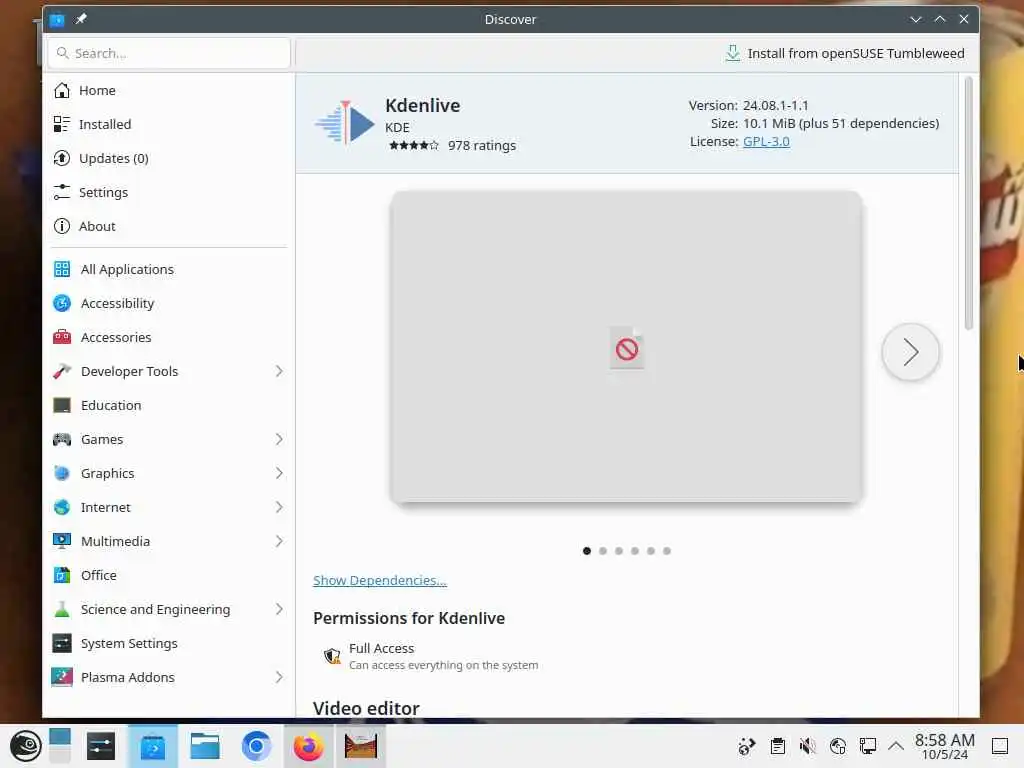
Task: Open the System Settings taskbar icon
Action: click(x=101, y=746)
